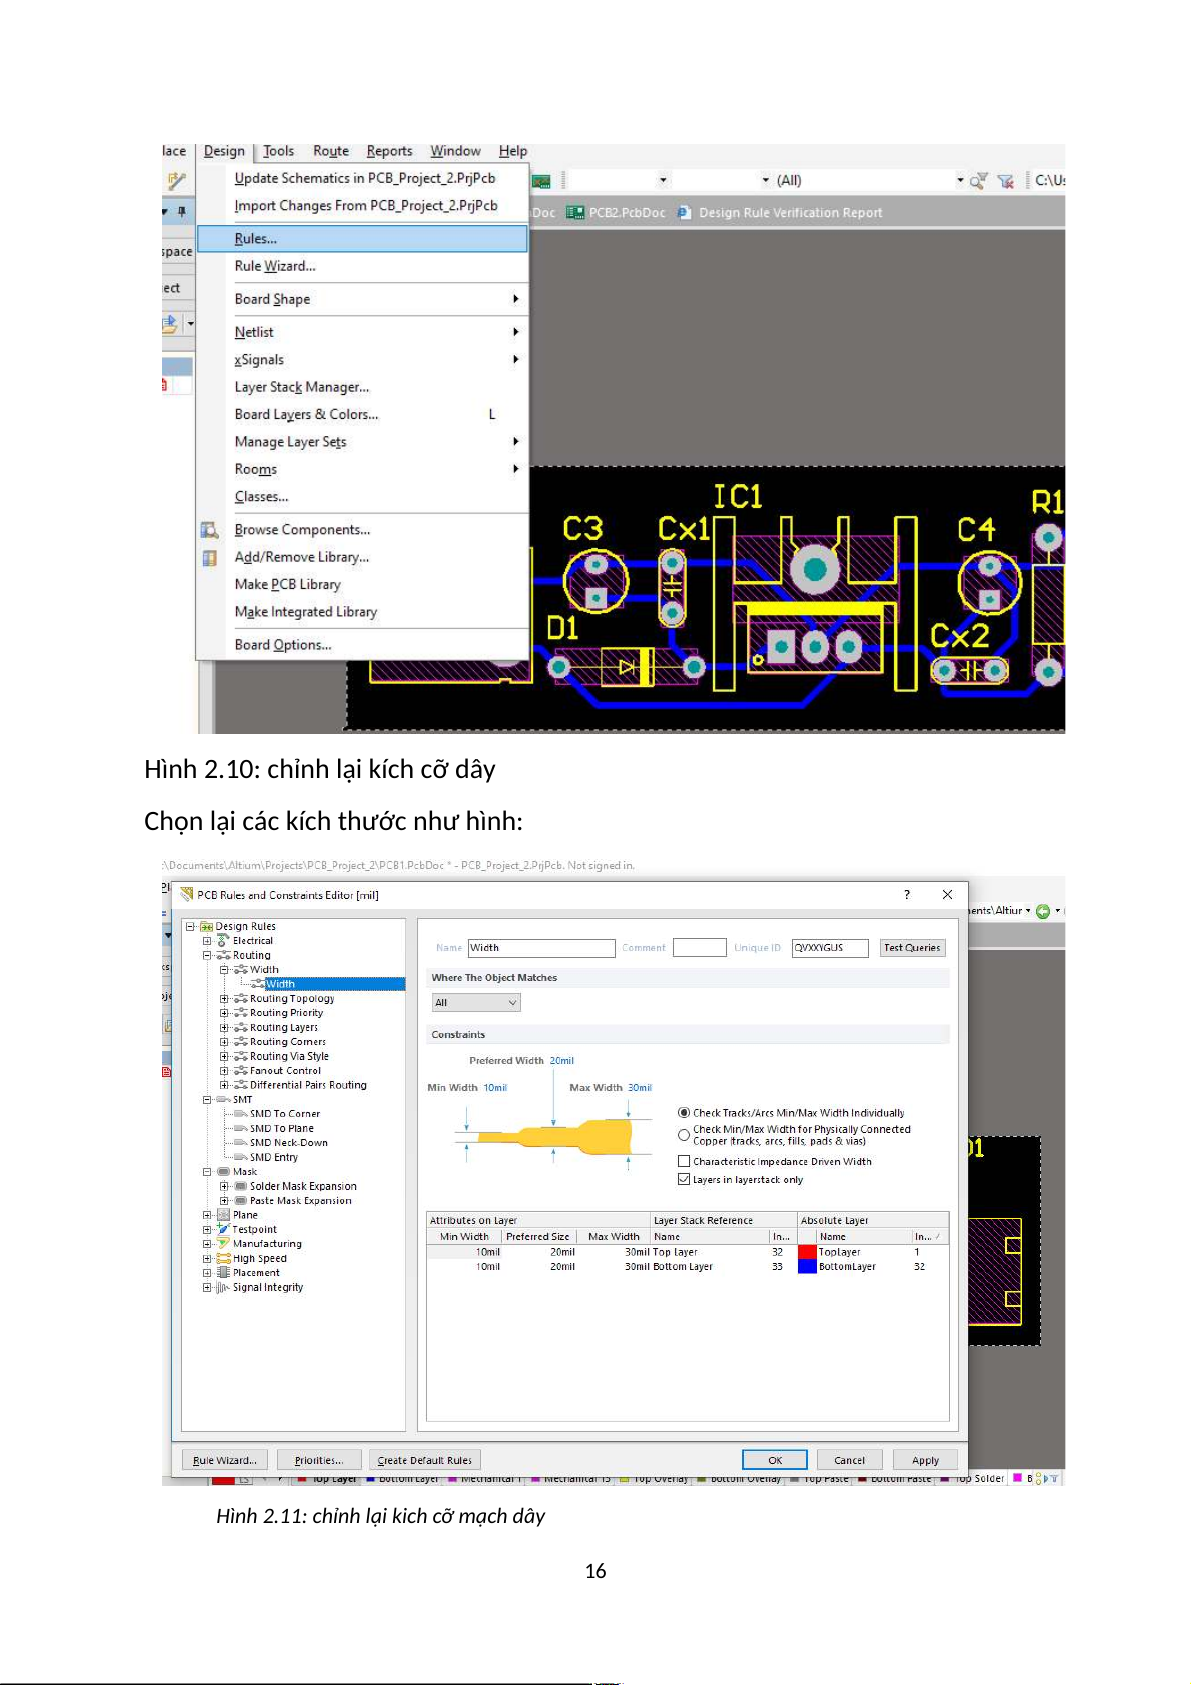Click the Browse Components icon in Design menu
The width and height of the screenshot is (1191, 1685).
click(x=210, y=530)
